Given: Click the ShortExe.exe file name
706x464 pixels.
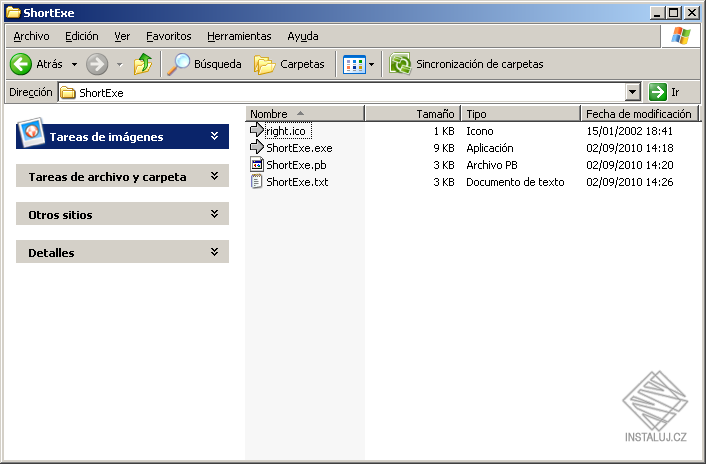Looking at the screenshot, I should [x=299, y=148].
